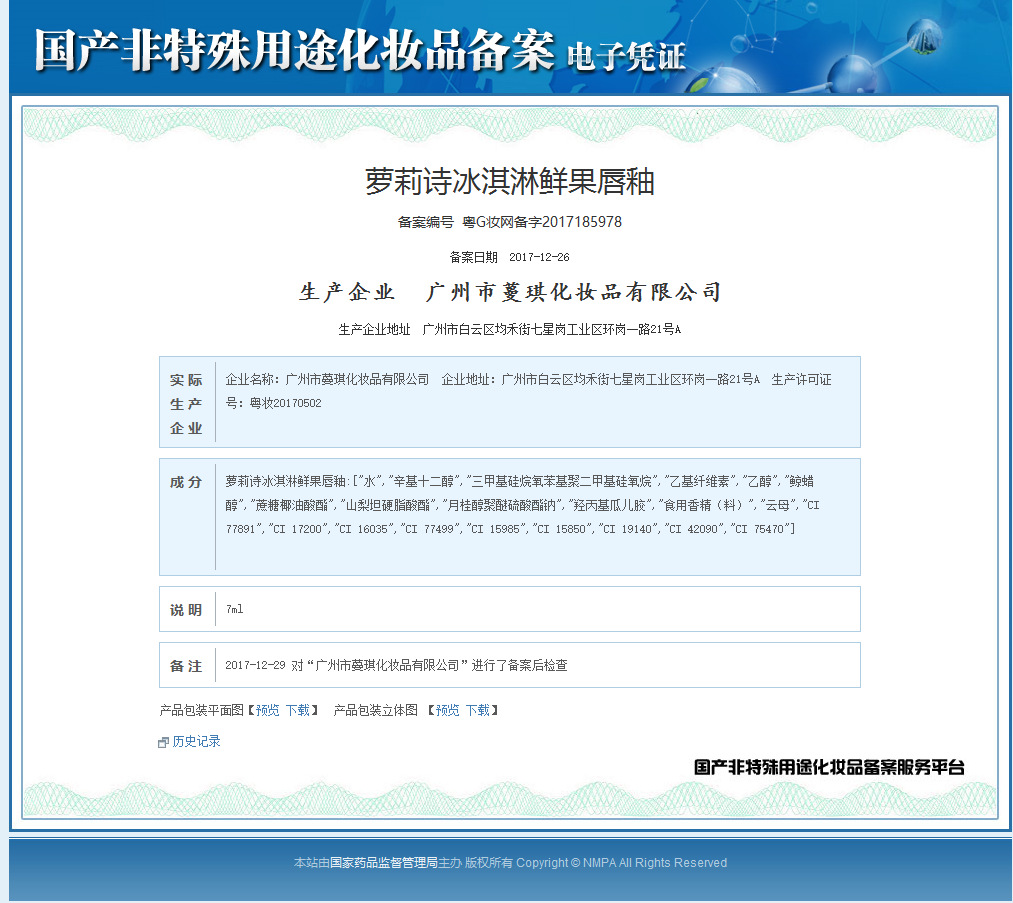Click the 历史记录 popup icon
Screen dimensions: 1013x903
point(163,742)
